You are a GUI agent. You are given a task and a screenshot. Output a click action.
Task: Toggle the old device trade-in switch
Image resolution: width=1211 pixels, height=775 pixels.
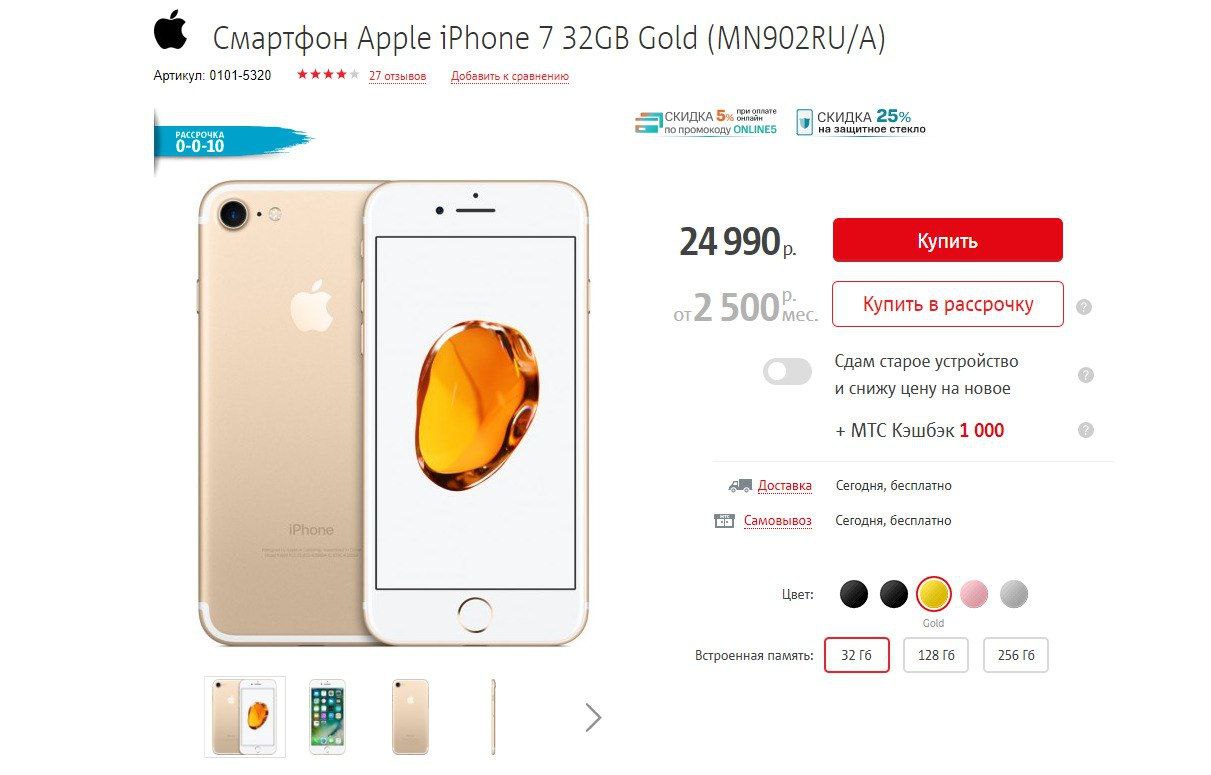click(x=787, y=373)
